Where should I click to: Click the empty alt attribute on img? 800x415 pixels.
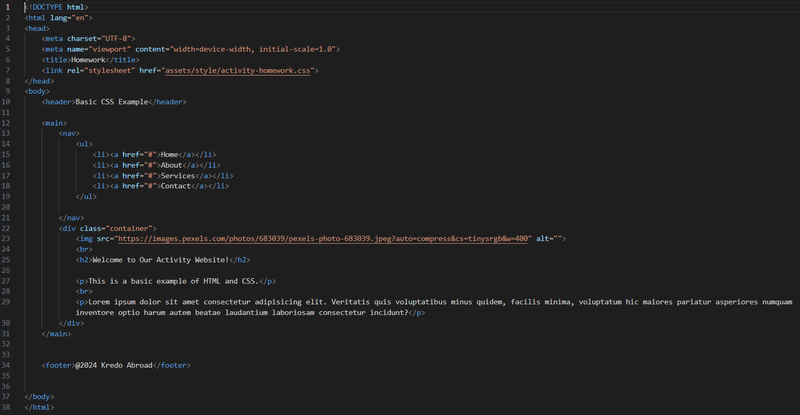pyautogui.click(x=548, y=238)
